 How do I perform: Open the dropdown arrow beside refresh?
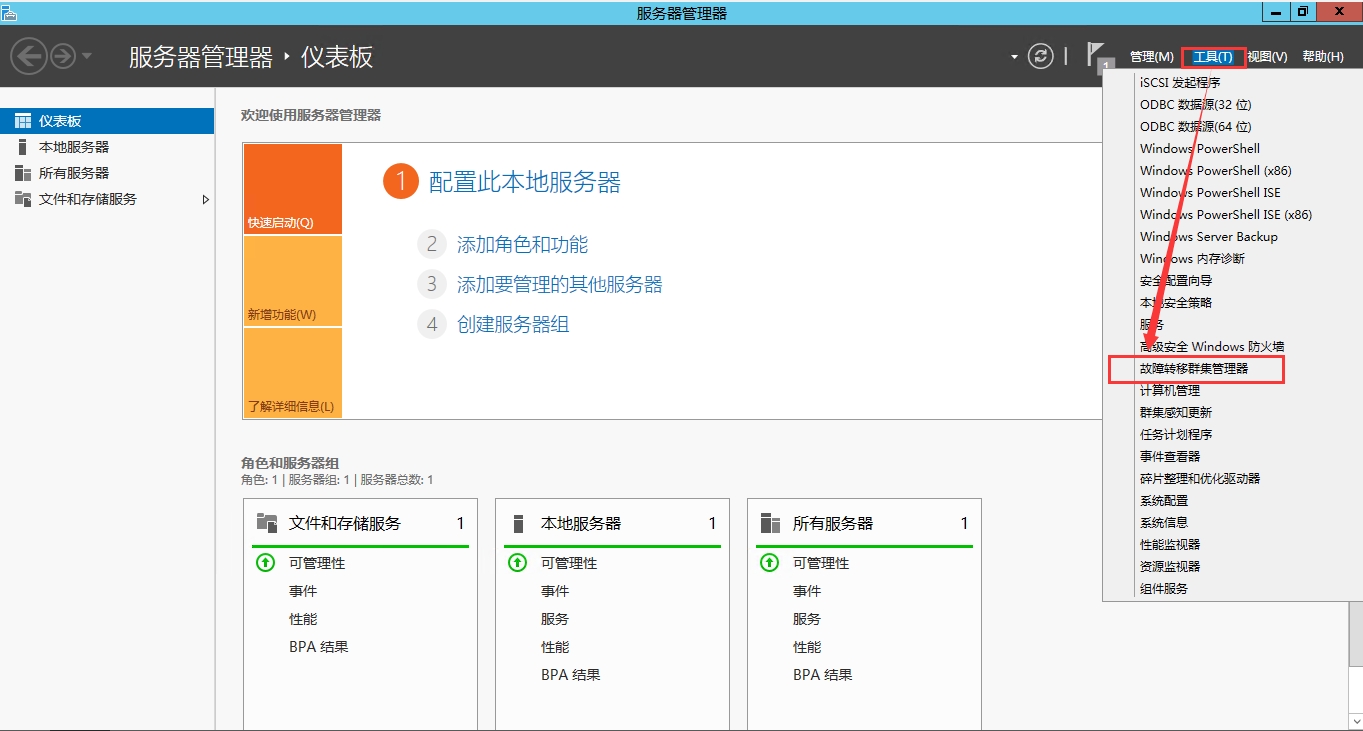(x=1013, y=56)
